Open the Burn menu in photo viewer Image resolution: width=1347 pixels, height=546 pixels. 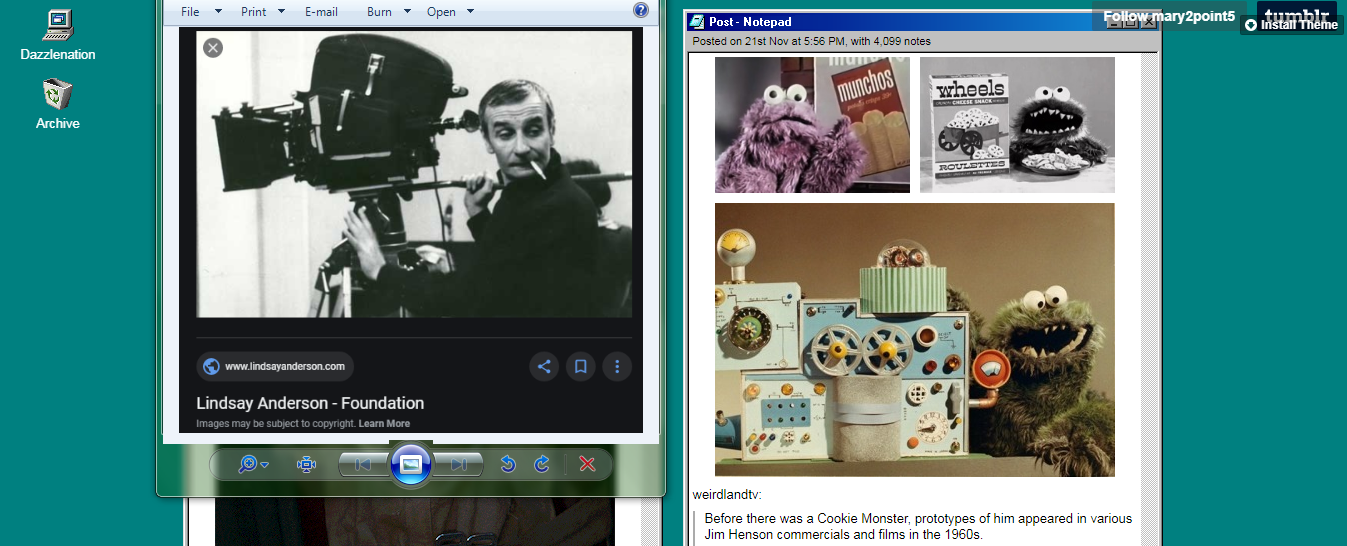(379, 12)
